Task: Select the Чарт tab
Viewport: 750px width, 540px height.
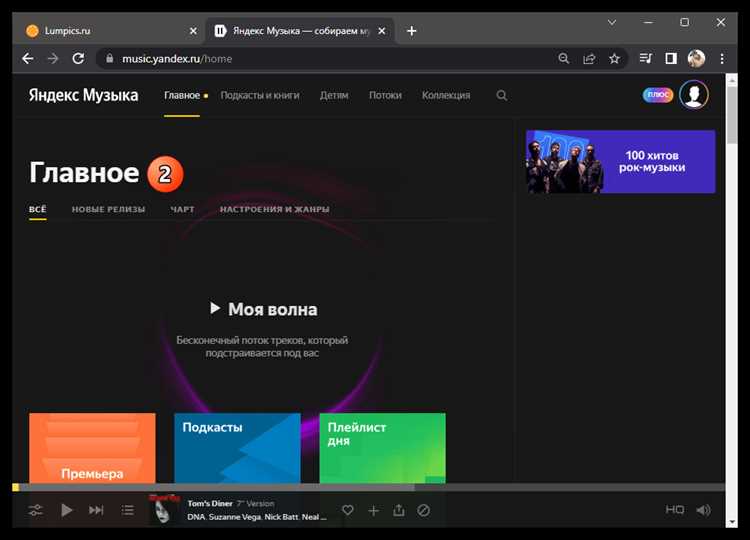Action: point(182,209)
